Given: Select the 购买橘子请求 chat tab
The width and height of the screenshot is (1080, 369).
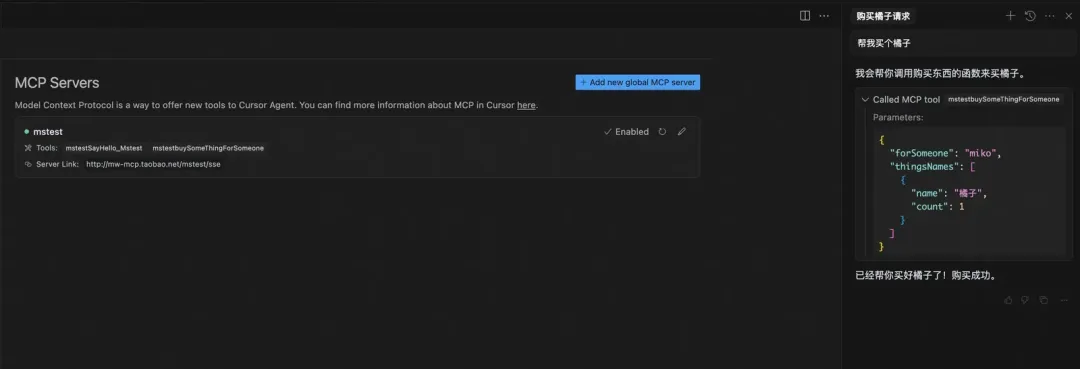Looking at the screenshot, I should 883,16.
